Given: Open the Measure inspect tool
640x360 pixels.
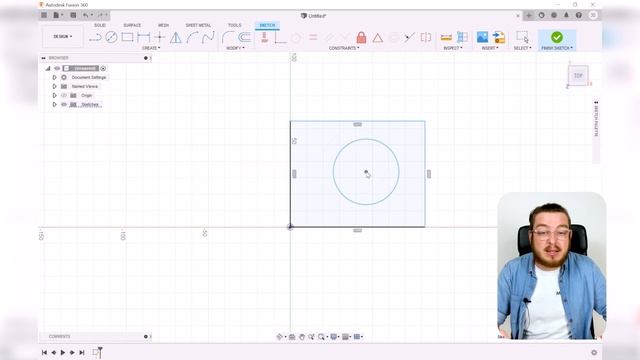Looking at the screenshot, I should [x=447, y=38].
